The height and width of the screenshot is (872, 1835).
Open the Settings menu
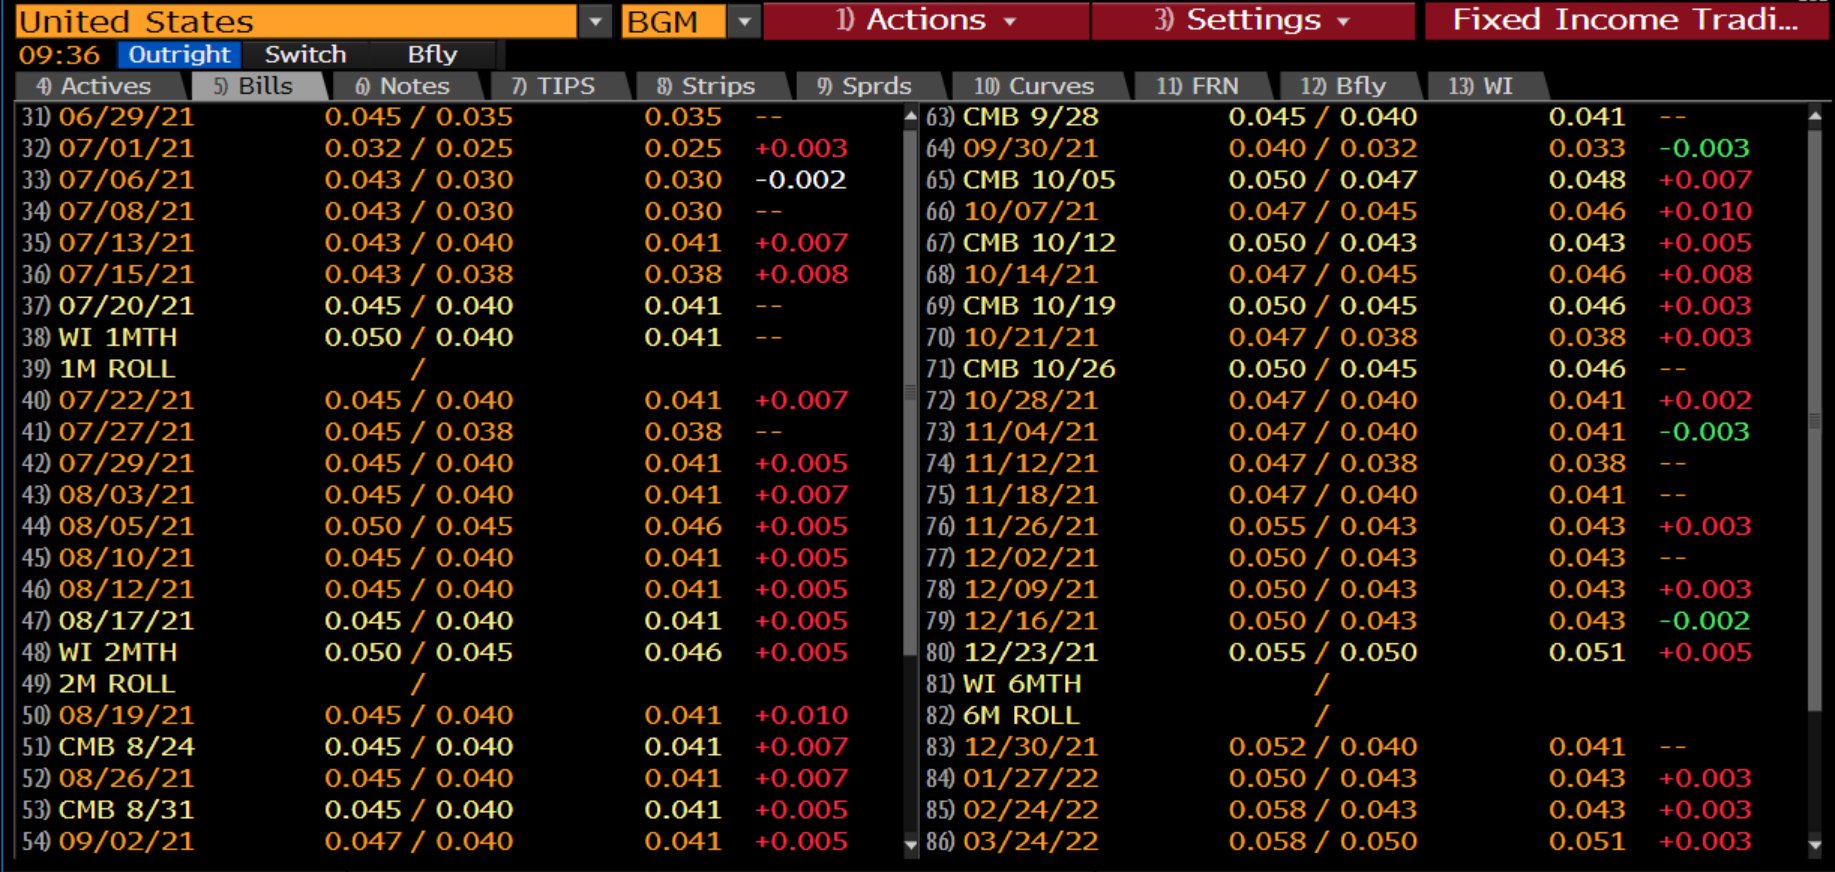pyautogui.click(x=1252, y=20)
